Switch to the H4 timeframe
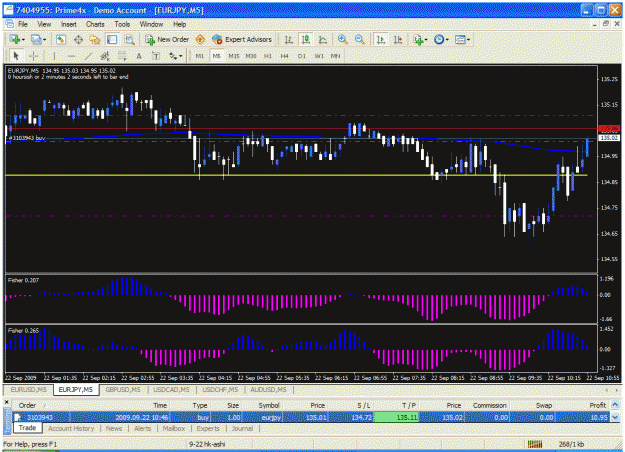 pyautogui.click(x=284, y=56)
